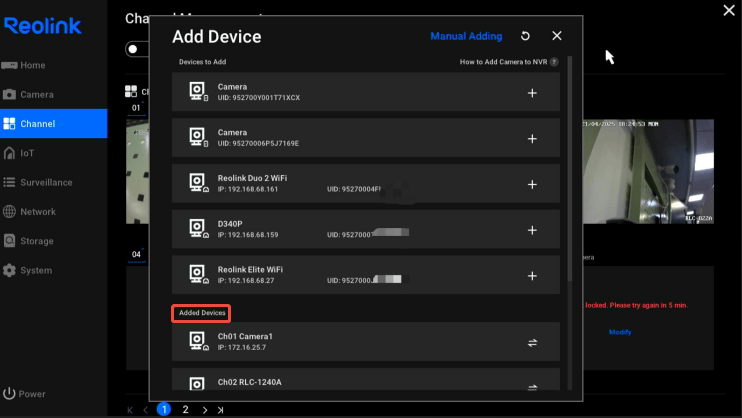Jump to last page
The width and height of the screenshot is (742, 418).
point(221,410)
